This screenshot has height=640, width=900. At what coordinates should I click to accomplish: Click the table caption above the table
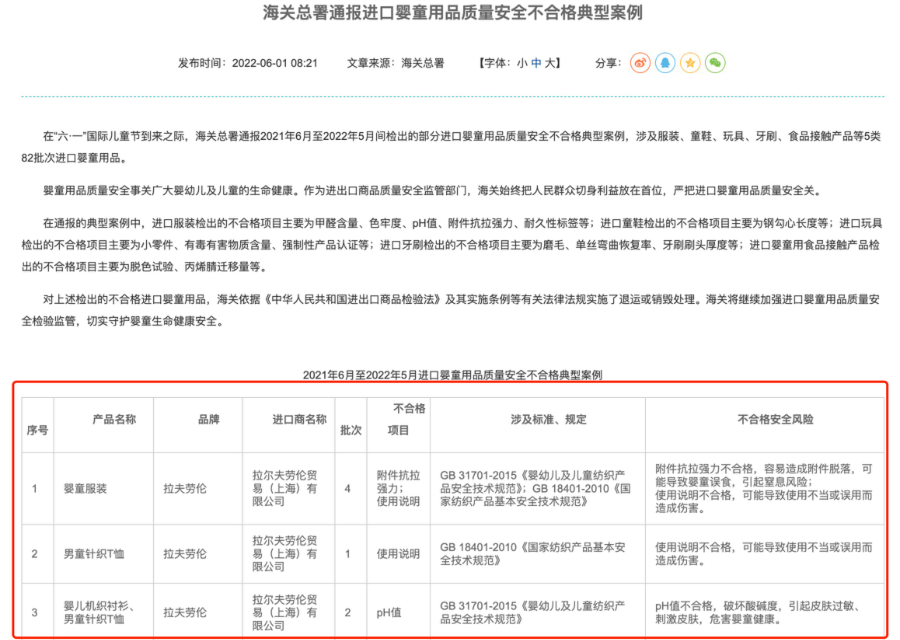click(452, 375)
